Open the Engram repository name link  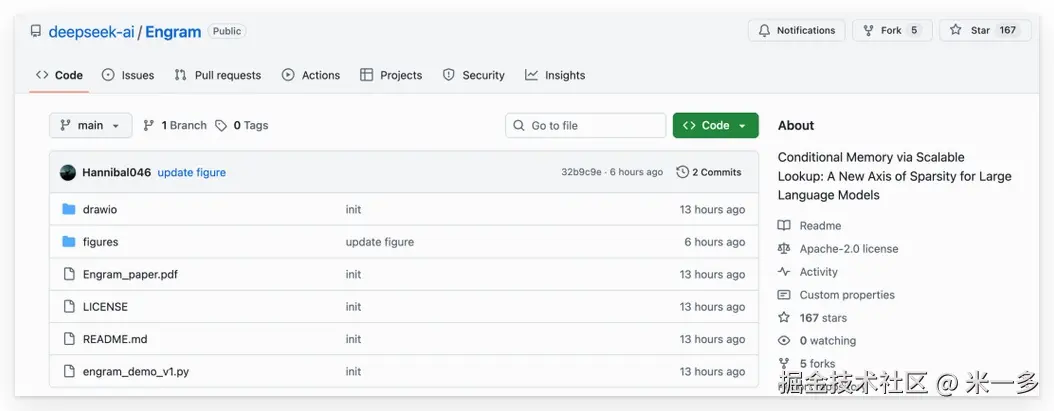click(173, 32)
